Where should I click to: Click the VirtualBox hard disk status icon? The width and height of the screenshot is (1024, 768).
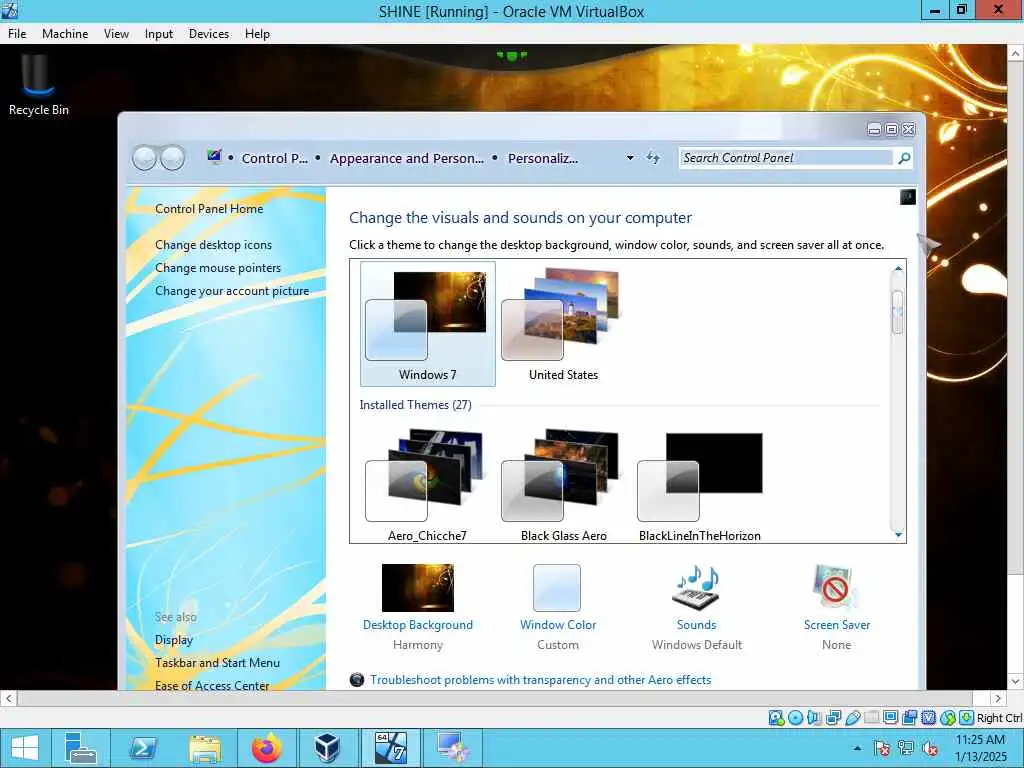pyautogui.click(x=776, y=718)
